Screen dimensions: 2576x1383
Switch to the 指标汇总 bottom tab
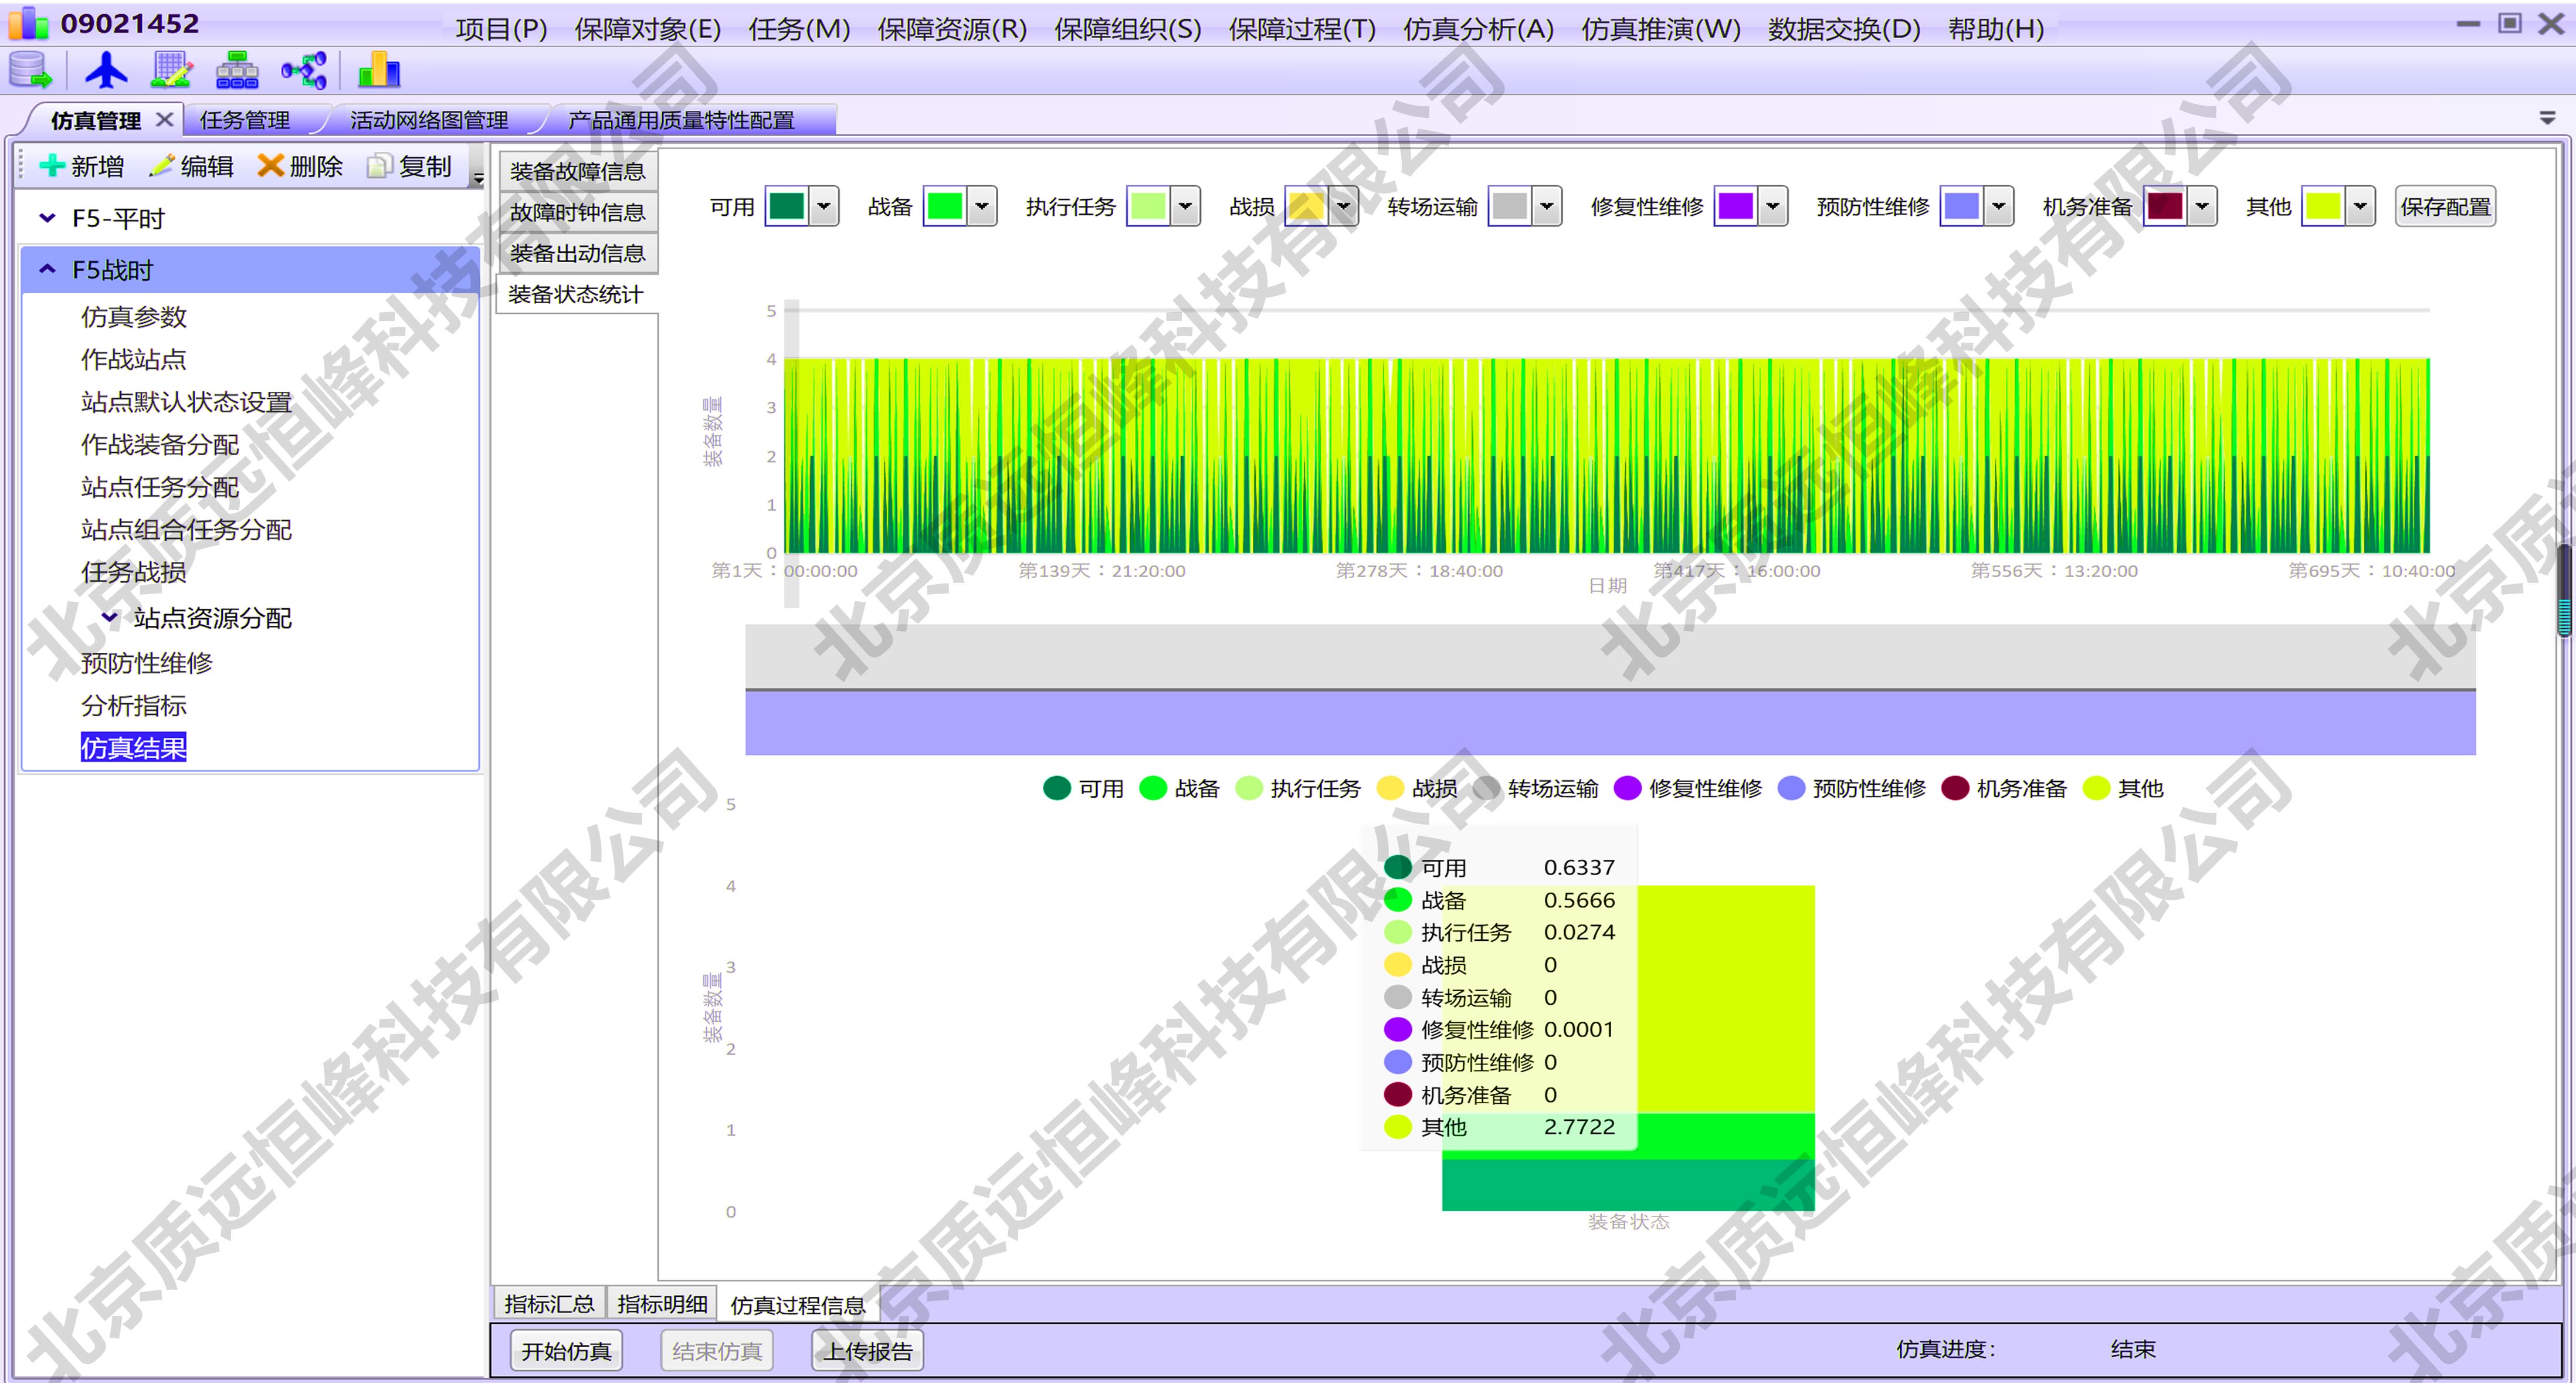coord(549,1304)
